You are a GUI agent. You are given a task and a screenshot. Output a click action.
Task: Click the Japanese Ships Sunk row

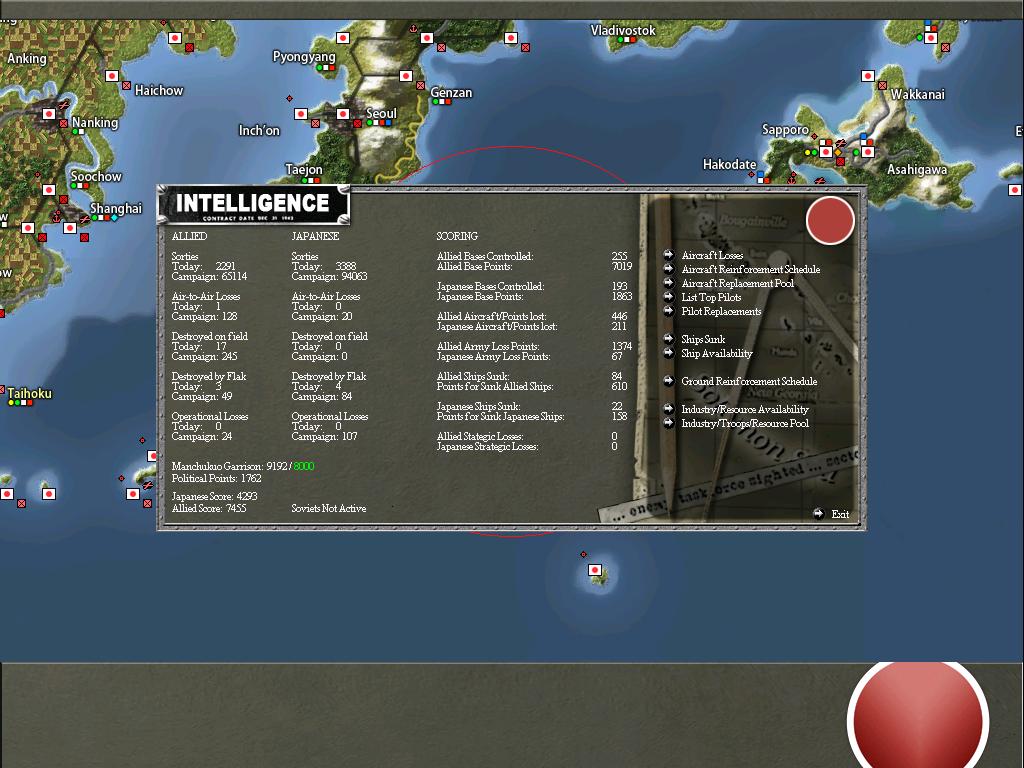point(530,406)
